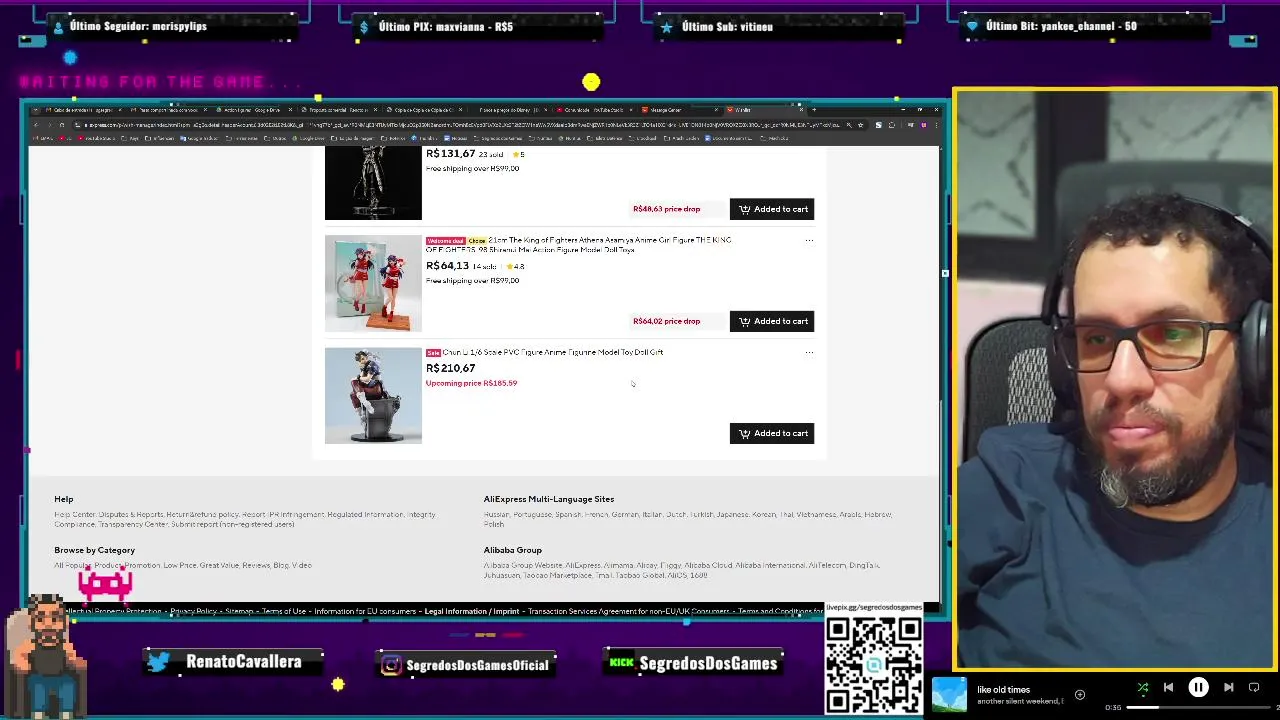Viewport: 1280px width, 720px height.
Task: Select Japanese in Multi-Language Sites
Action: 732,515
